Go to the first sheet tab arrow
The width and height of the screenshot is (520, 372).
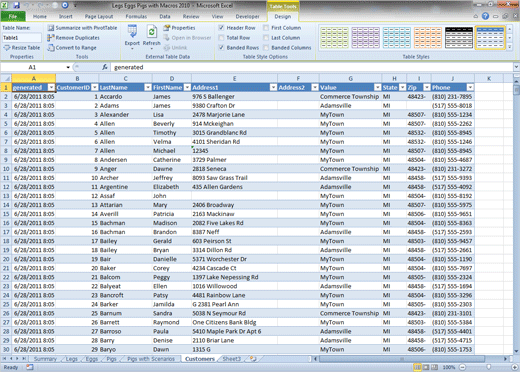click(x=5, y=359)
